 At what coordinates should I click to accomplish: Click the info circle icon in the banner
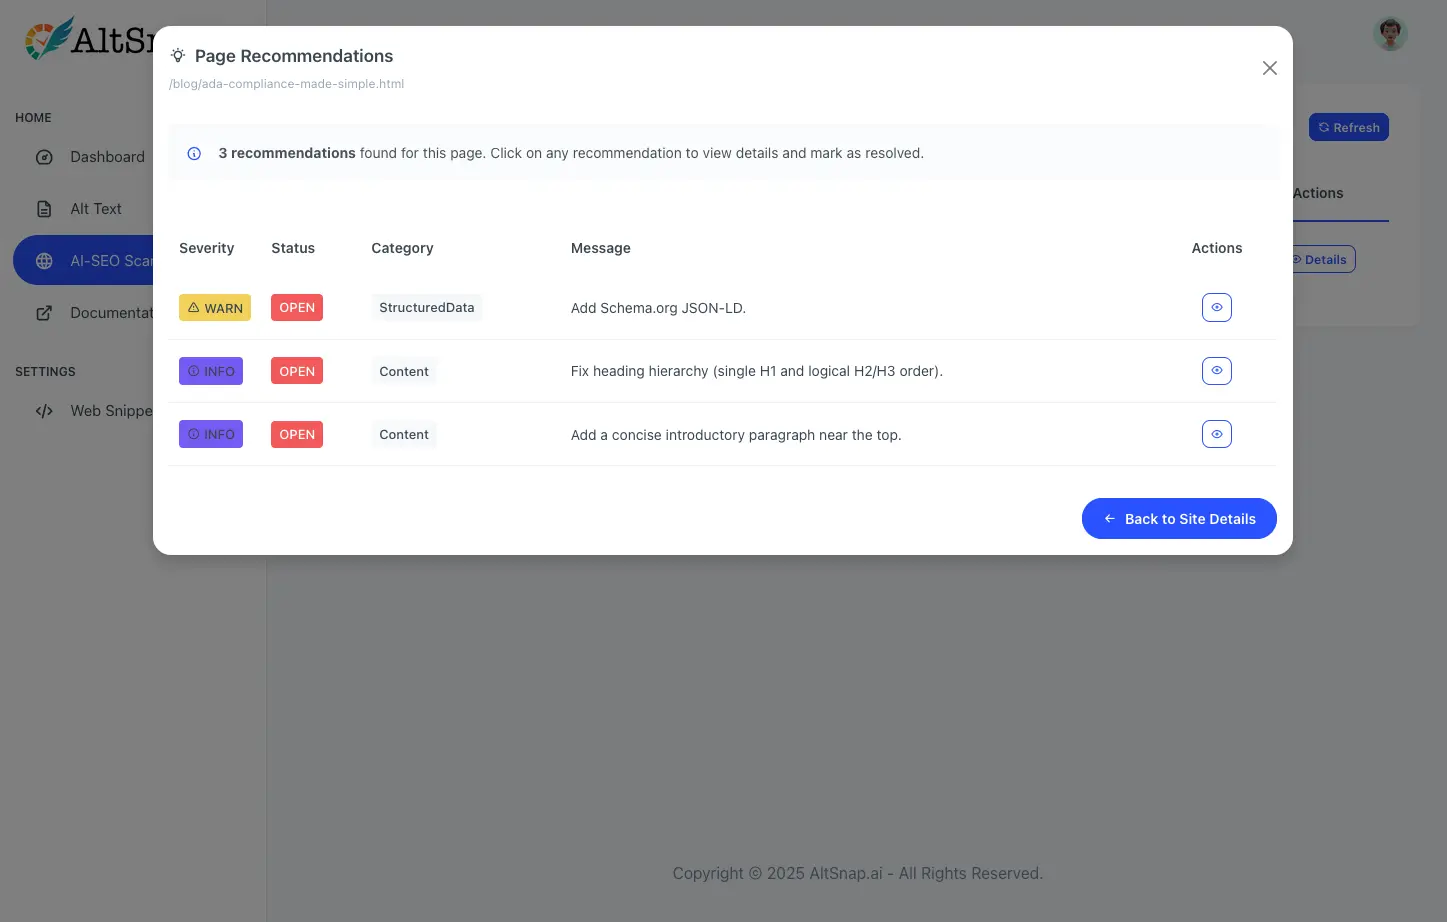[194, 153]
